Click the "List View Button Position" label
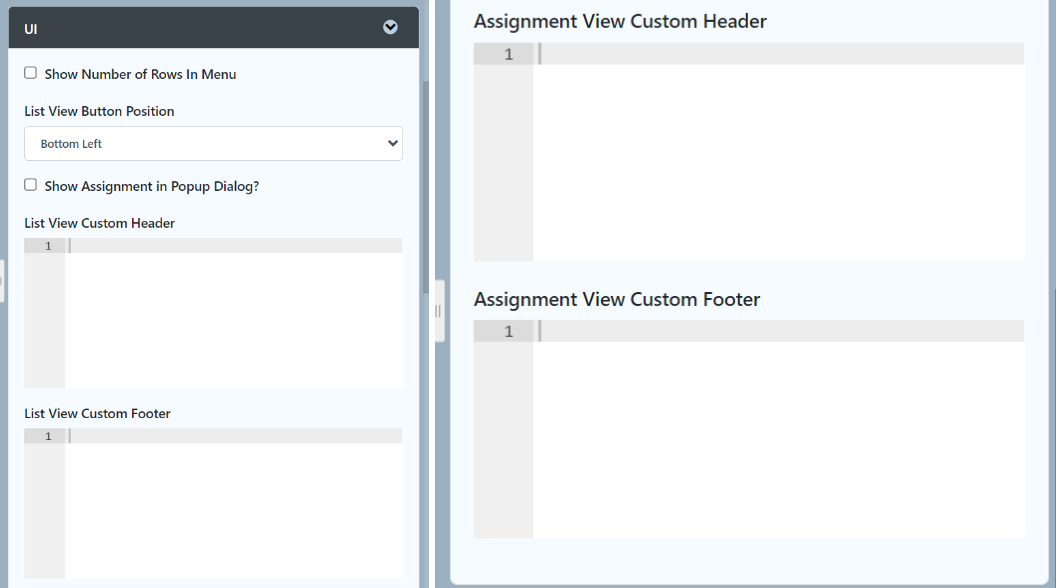Image resolution: width=1056 pixels, height=588 pixels. point(99,111)
